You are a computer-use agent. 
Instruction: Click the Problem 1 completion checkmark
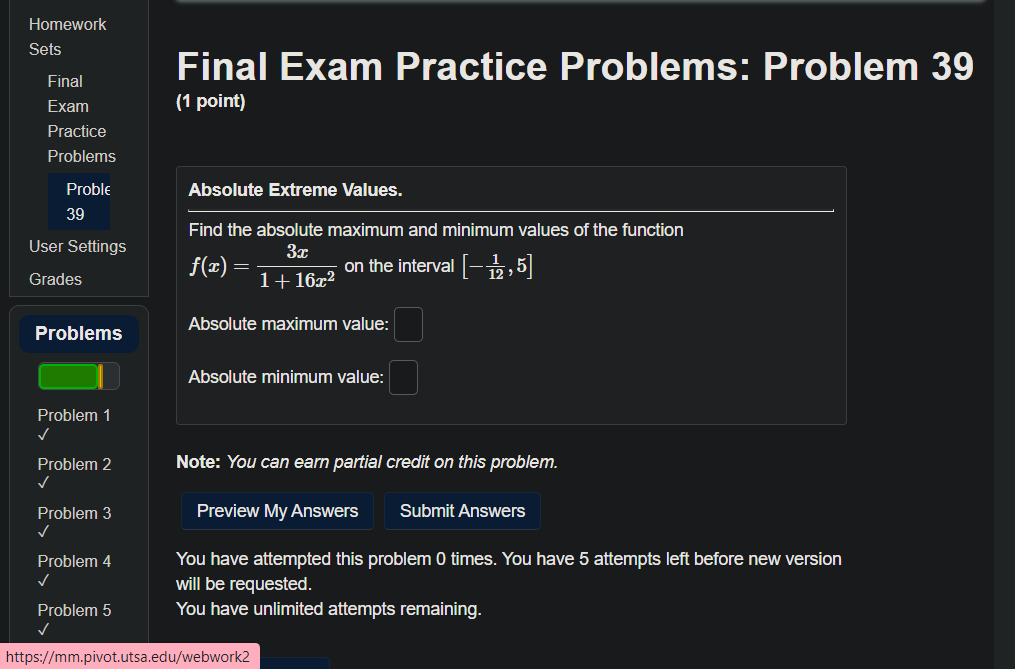point(42,433)
